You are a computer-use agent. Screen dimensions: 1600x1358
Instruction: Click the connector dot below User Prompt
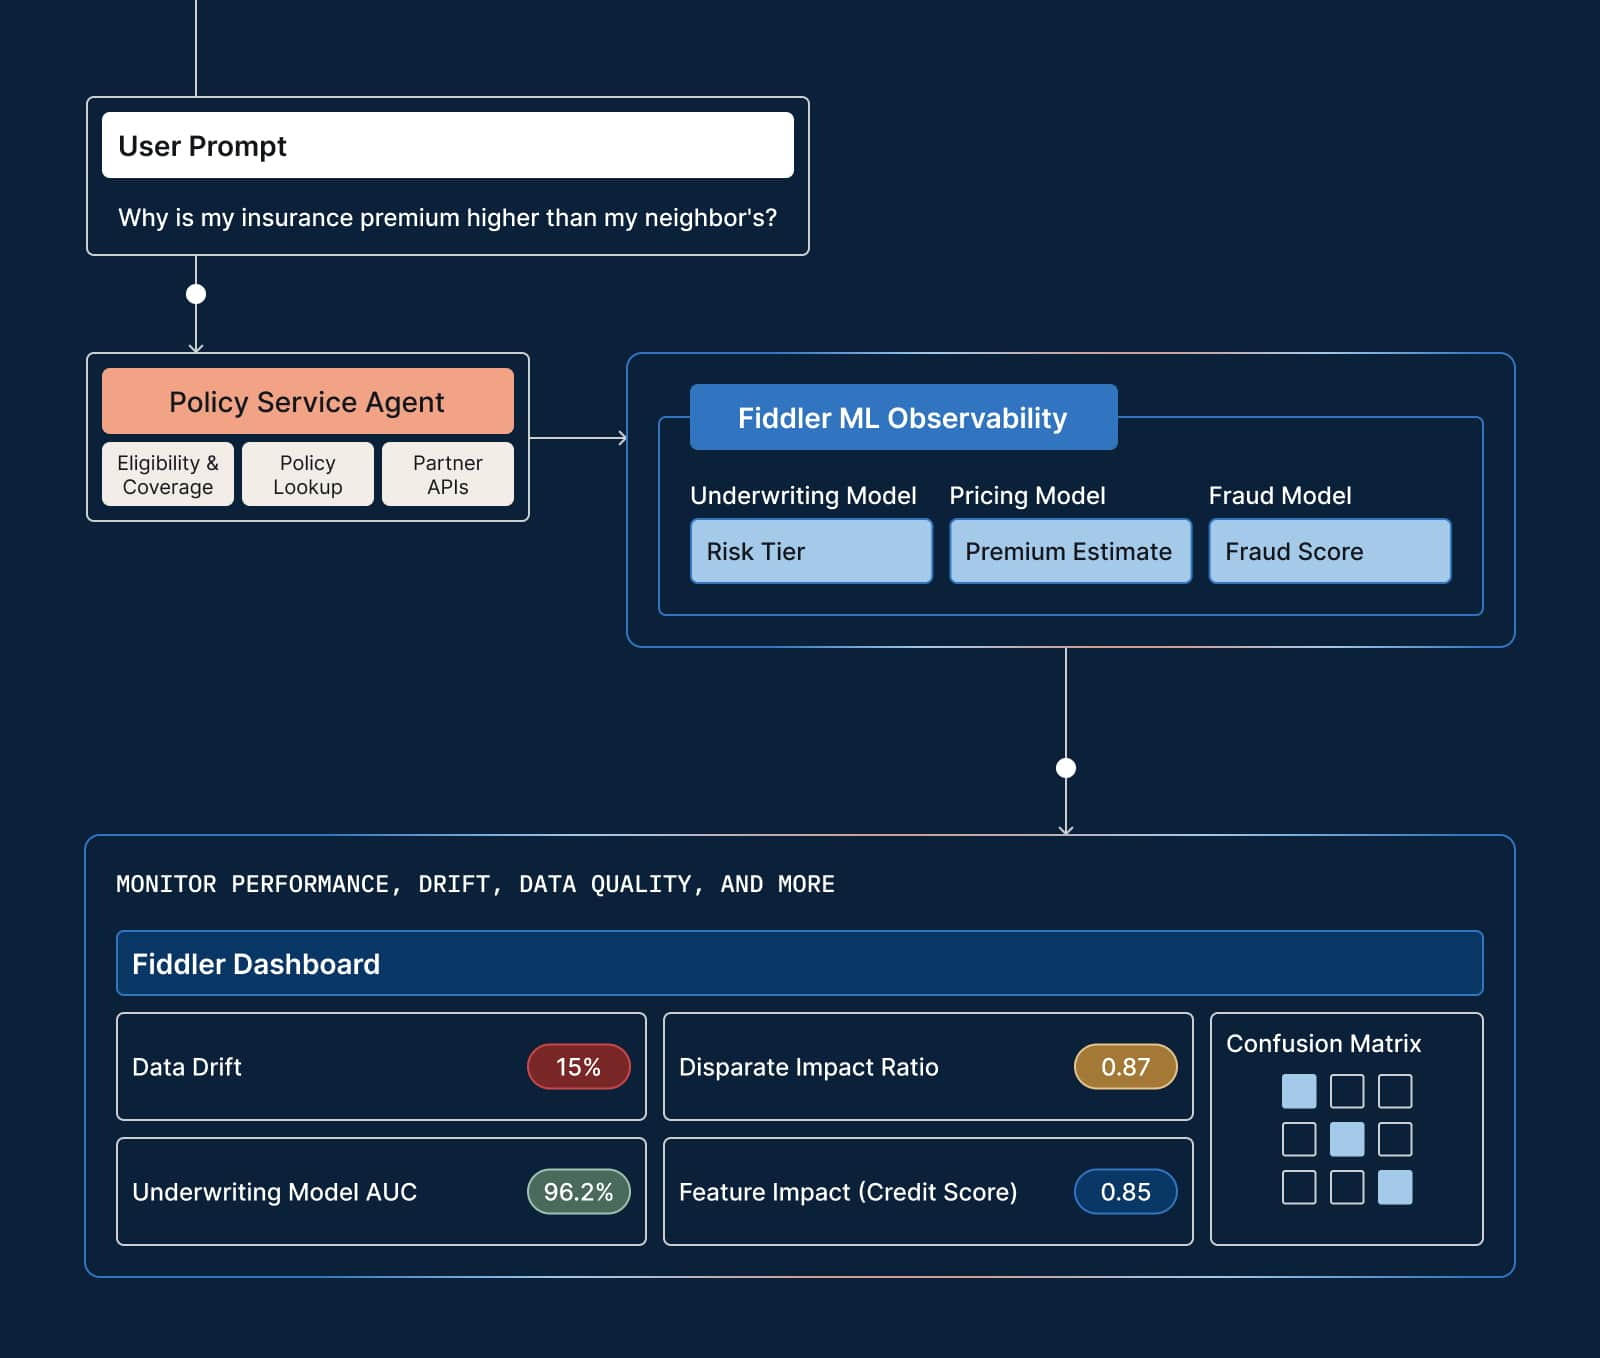click(196, 294)
